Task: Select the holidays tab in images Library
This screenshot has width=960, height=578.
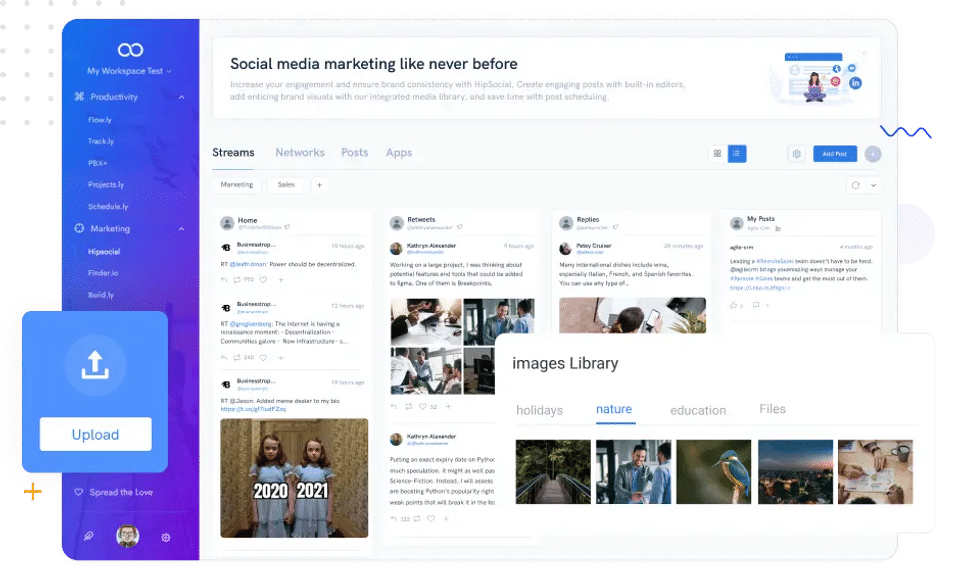Action: 539,410
